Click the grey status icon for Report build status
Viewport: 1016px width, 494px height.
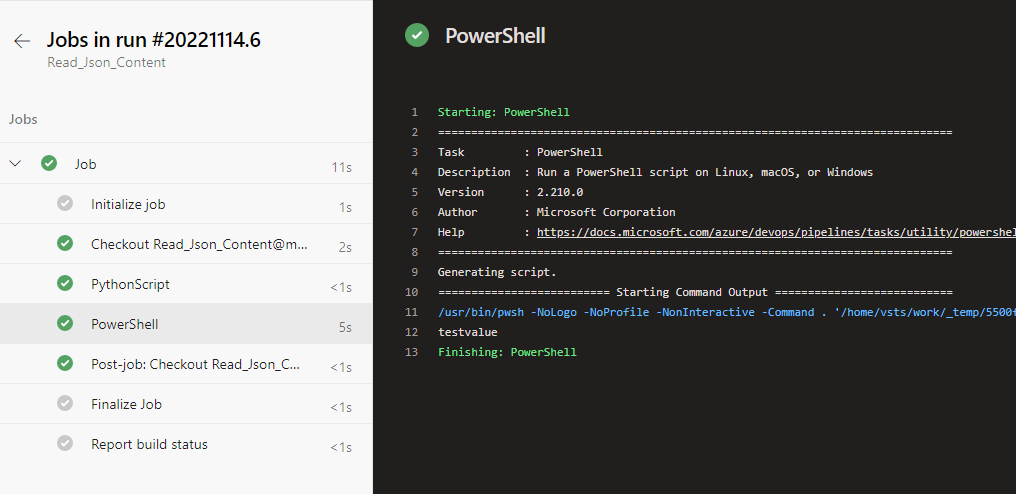pos(65,443)
